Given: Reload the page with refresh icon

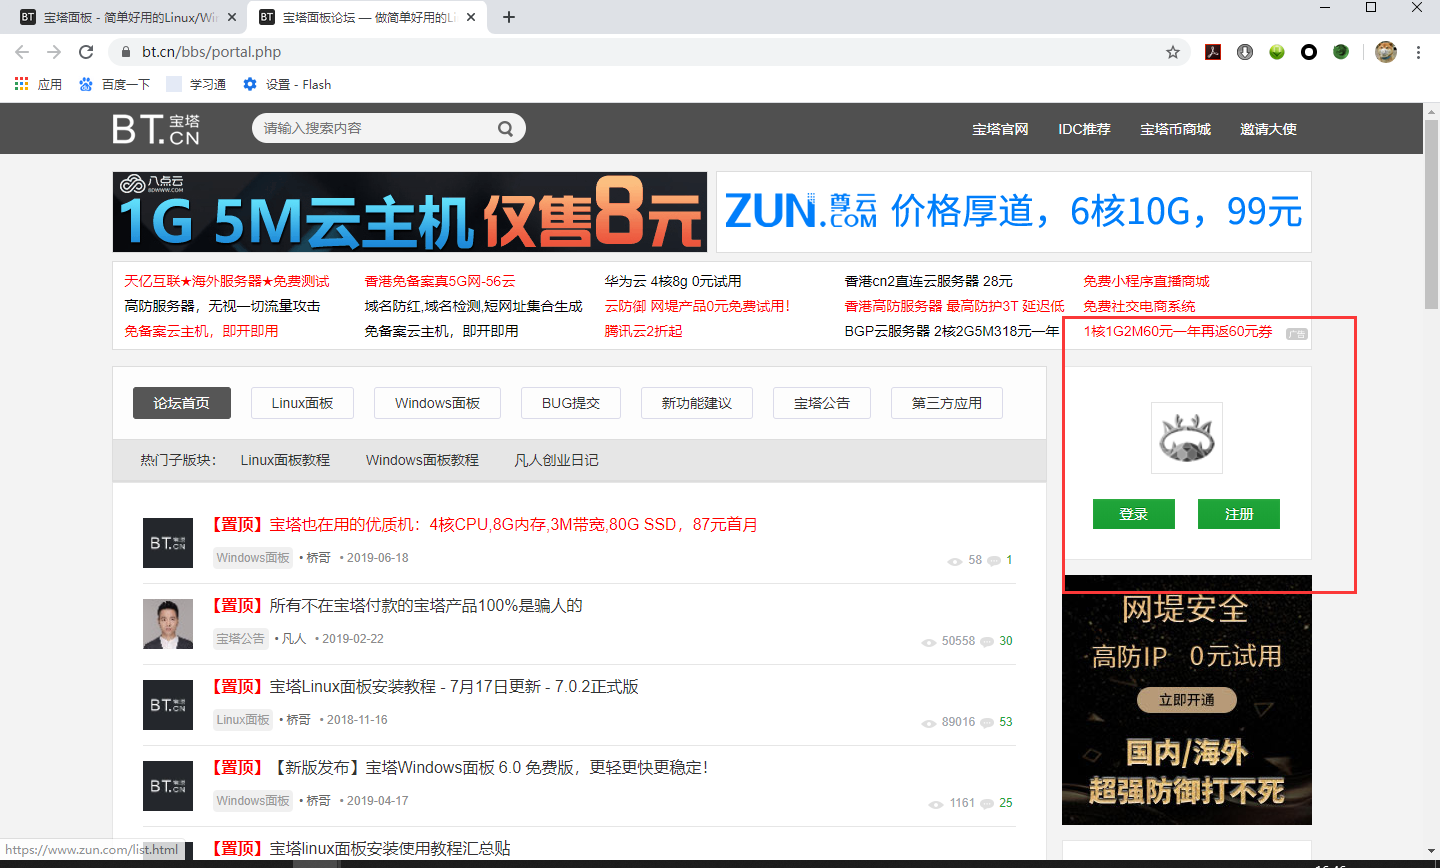Looking at the screenshot, I should coord(86,52).
